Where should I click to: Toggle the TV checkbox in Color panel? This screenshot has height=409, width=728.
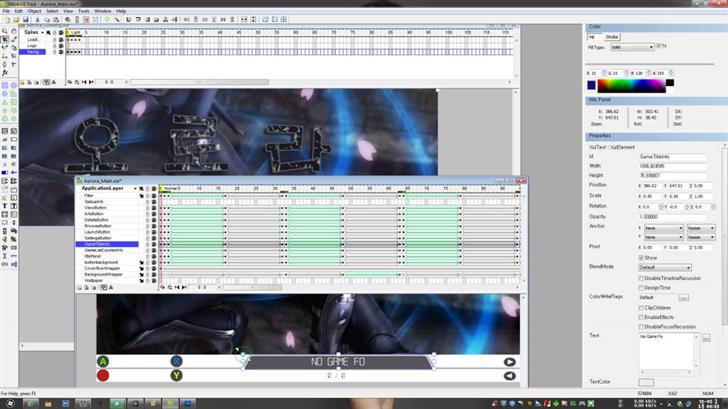[x=659, y=46]
